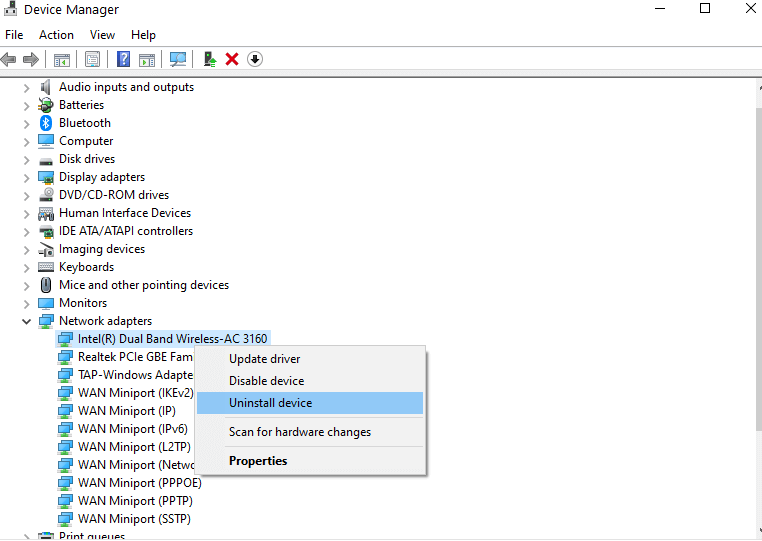Click the Human Interface Devices label
This screenshot has height=541, width=762.
tap(125, 213)
